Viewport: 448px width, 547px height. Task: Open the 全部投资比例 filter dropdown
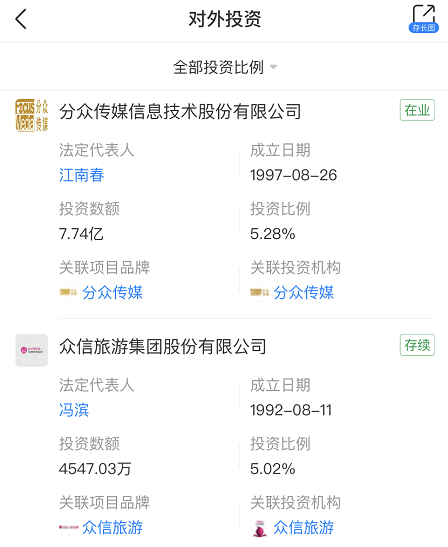click(225, 67)
